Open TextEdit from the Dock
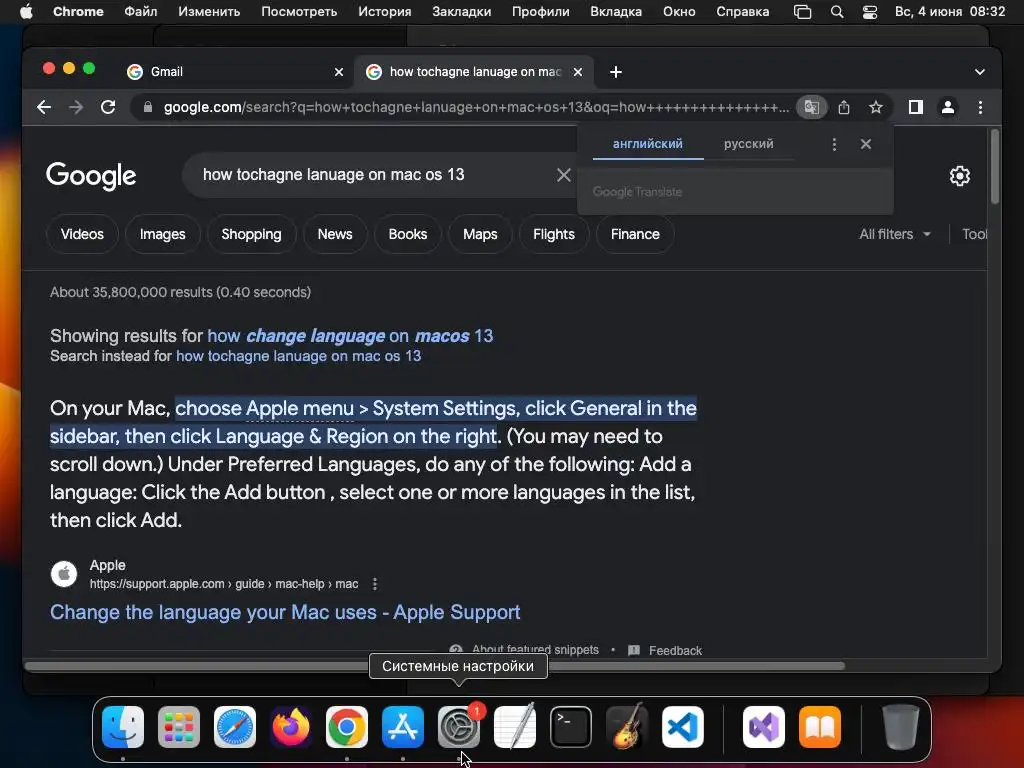Screen dimensions: 1024x768 tap(515, 727)
